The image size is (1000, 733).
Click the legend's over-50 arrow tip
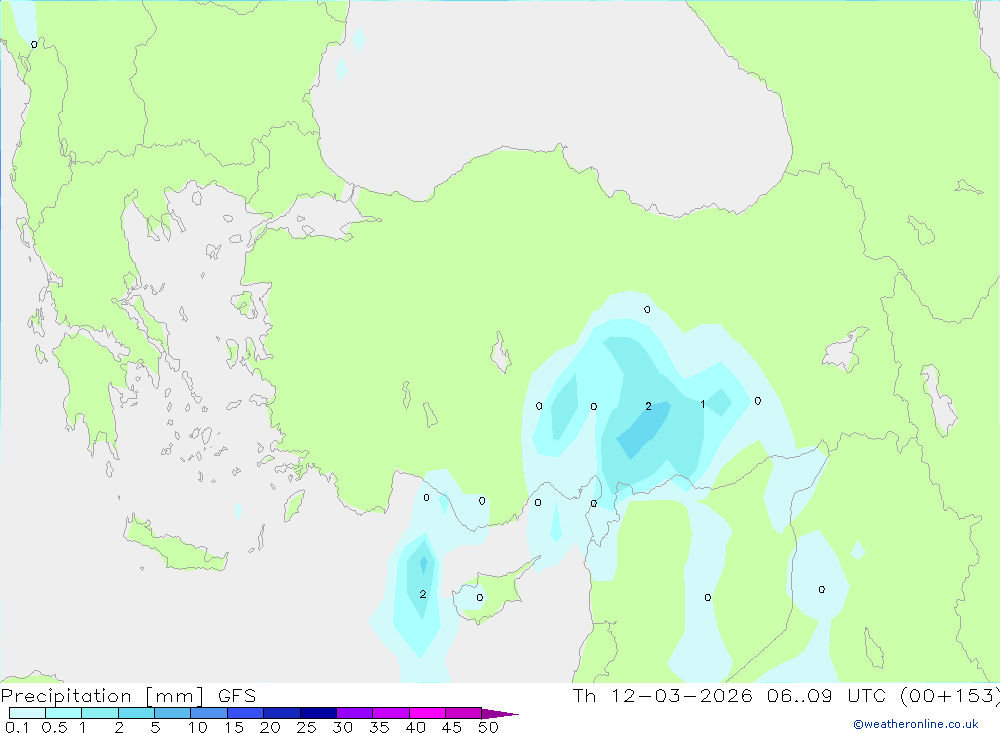coord(500,713)
